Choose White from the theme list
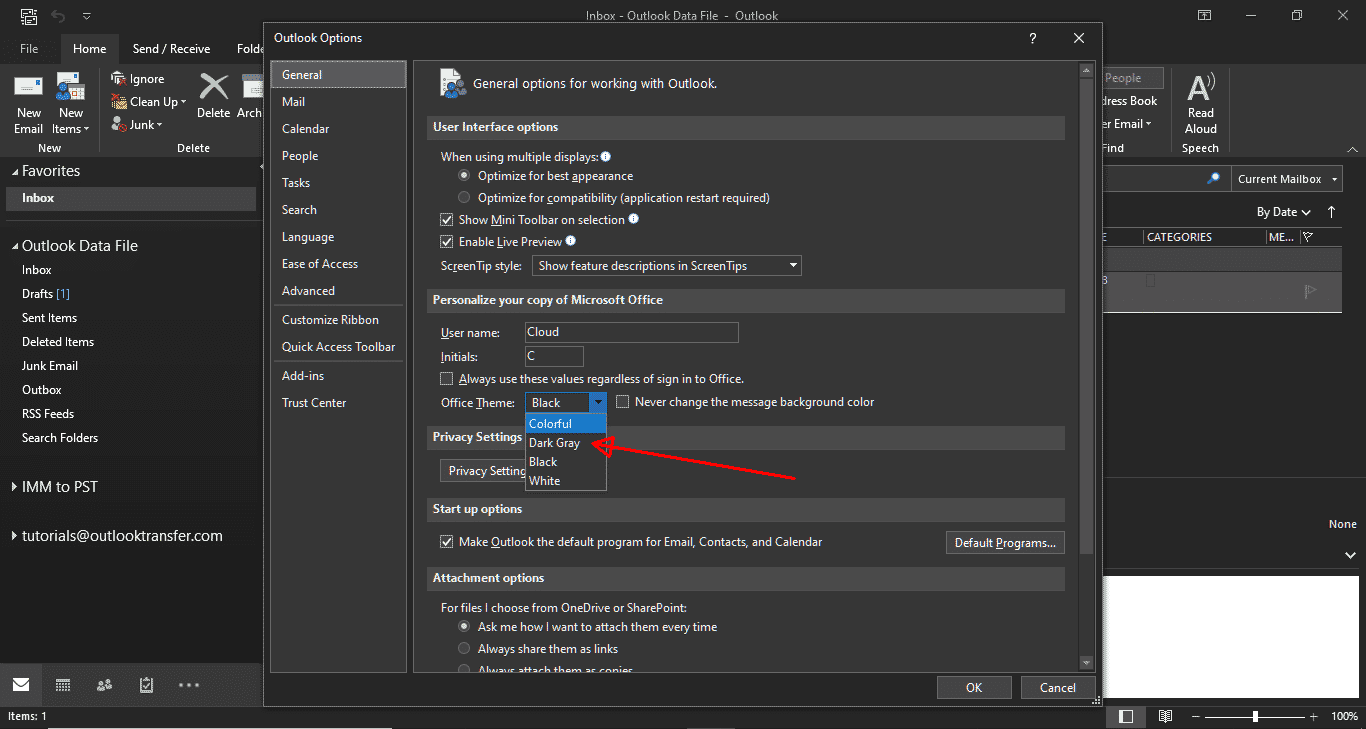 coord(566,481)
